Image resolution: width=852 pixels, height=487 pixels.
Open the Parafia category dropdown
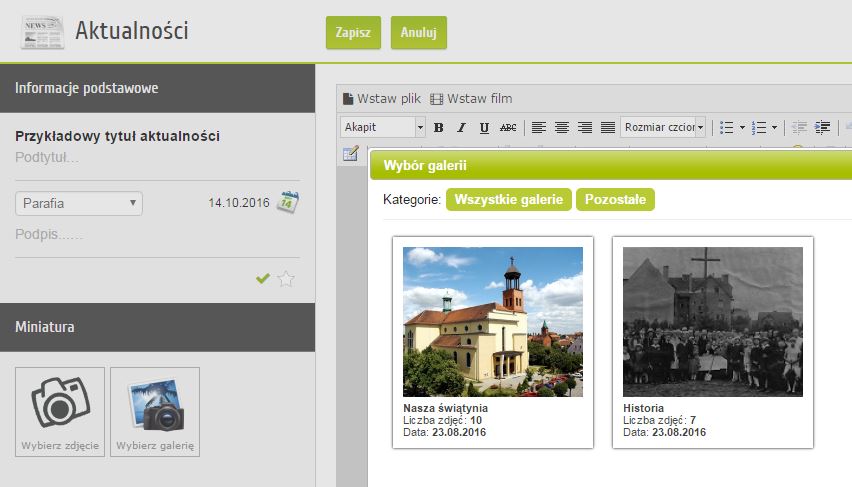(x=79, y=203)
